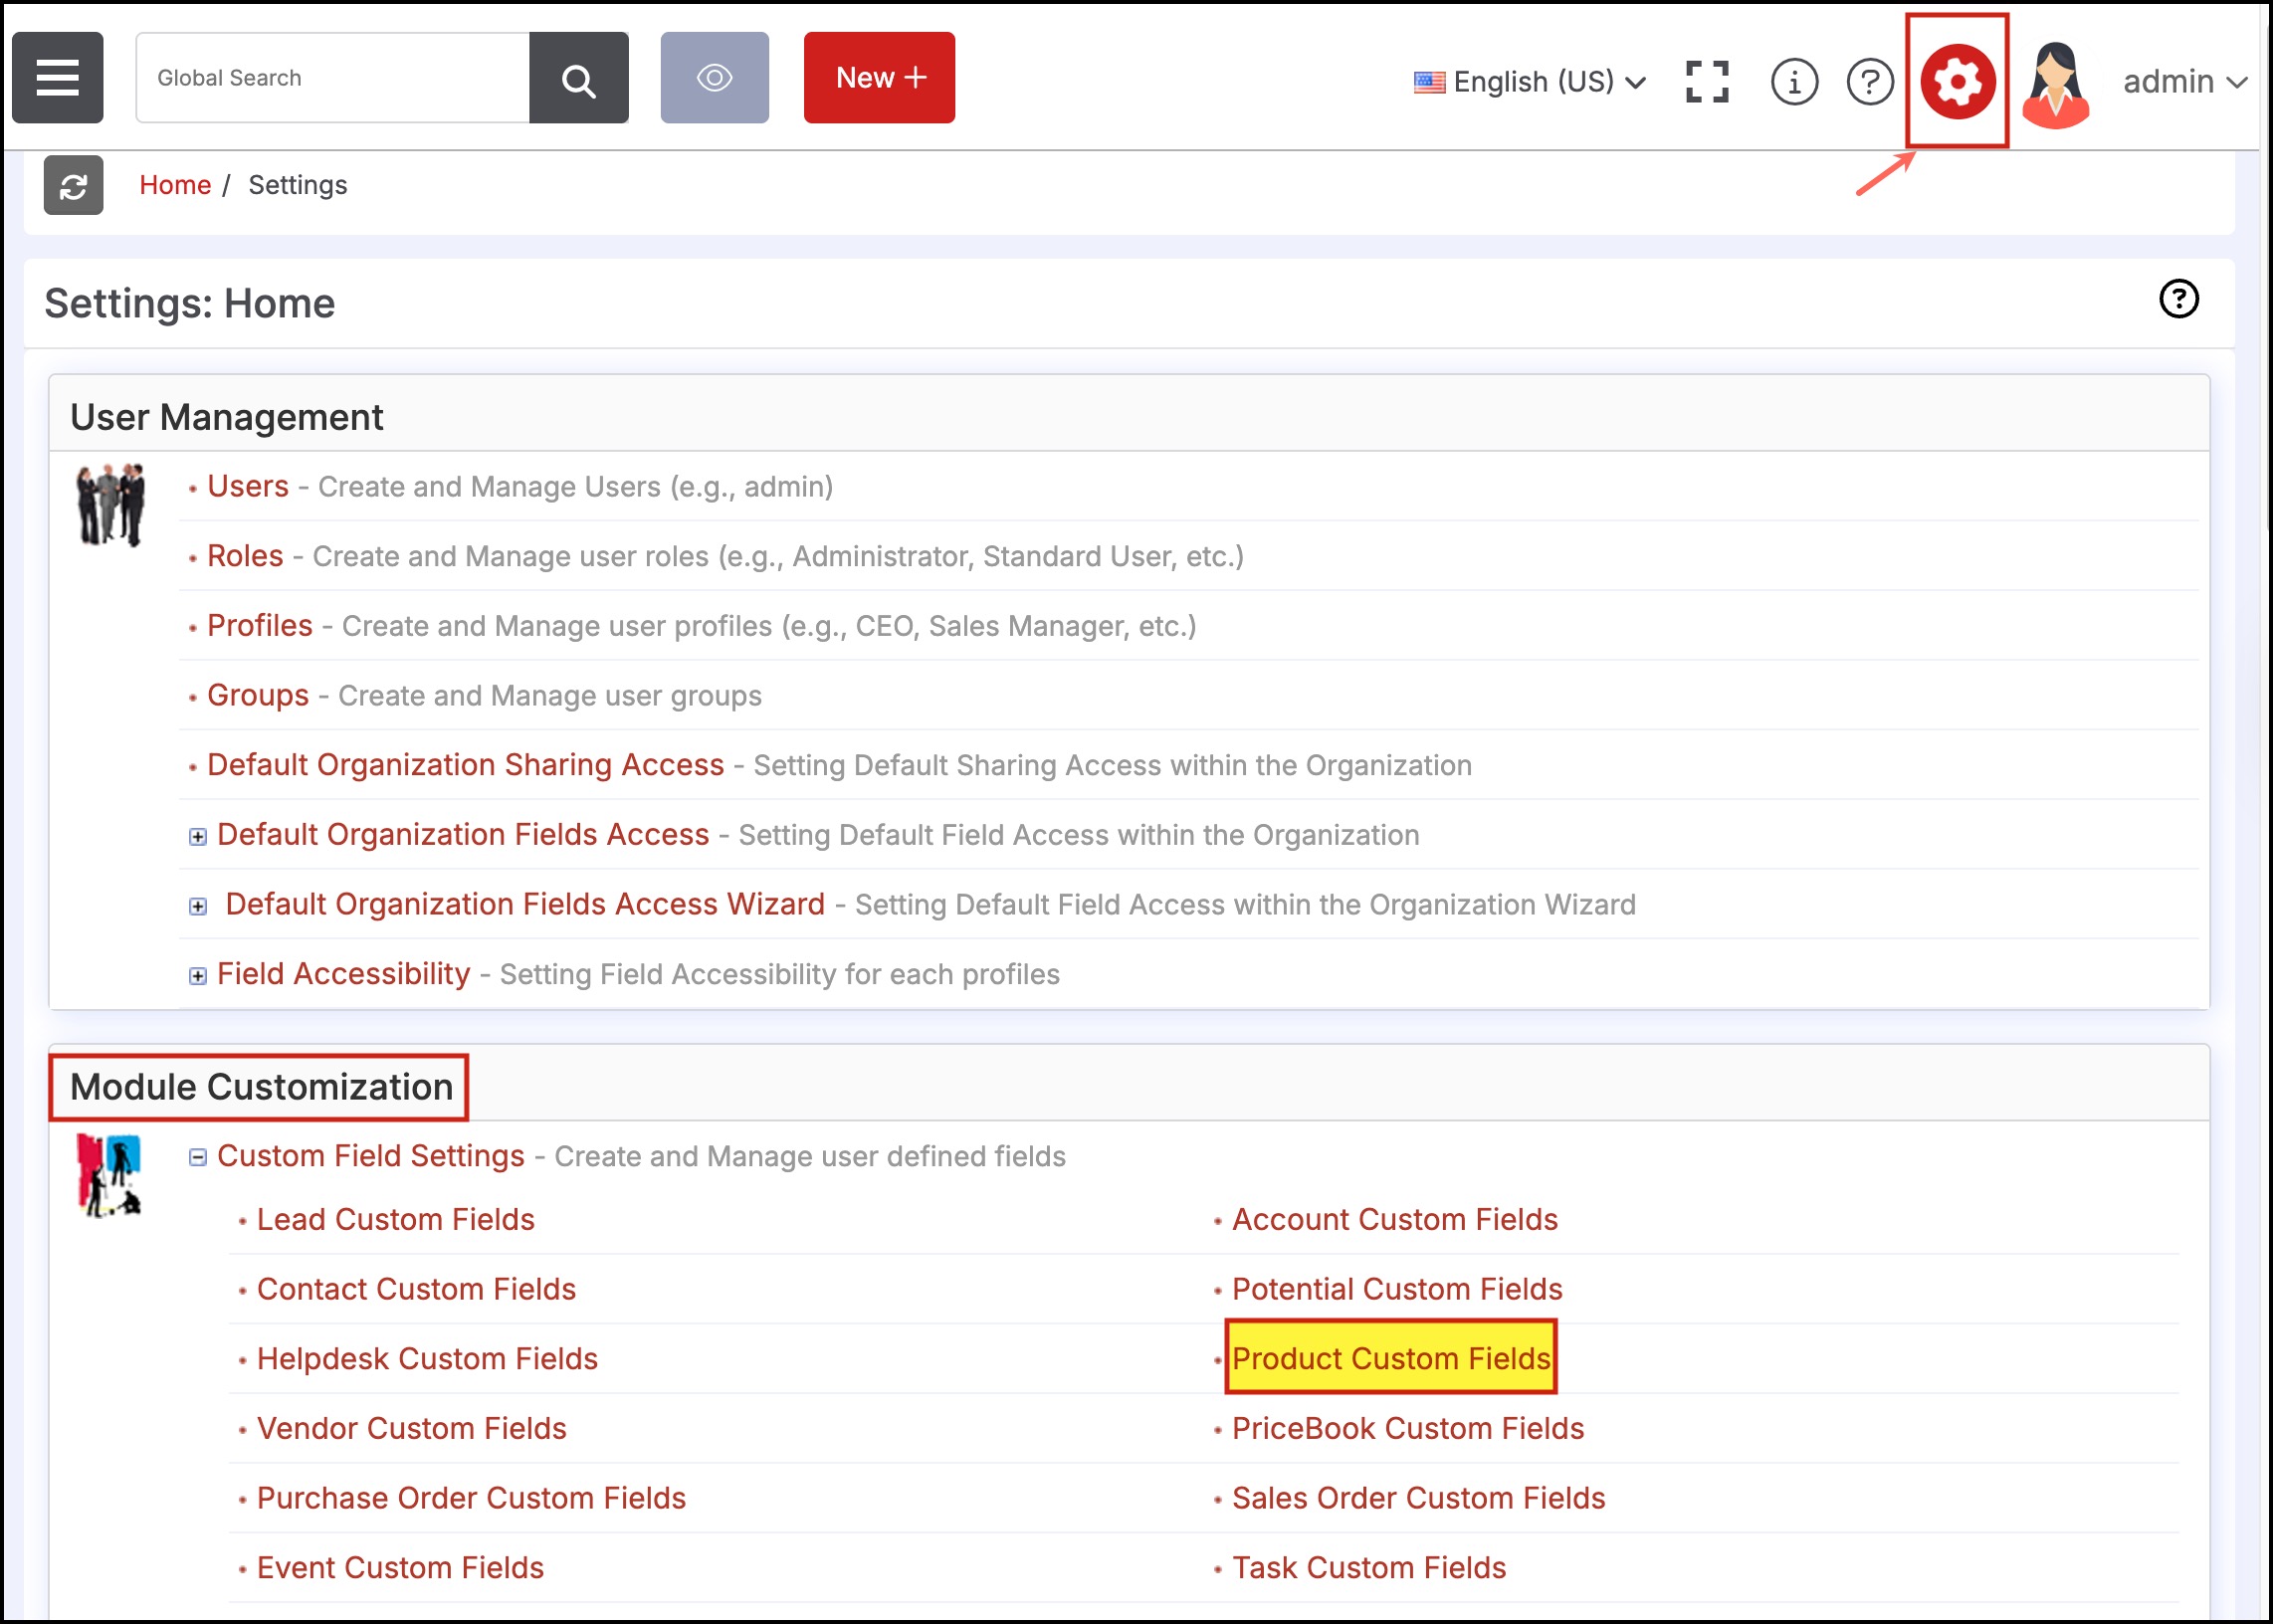This screenshot has height=1624, width=2273.
Task: Open Groups settings link
Action: pos(258,695)
